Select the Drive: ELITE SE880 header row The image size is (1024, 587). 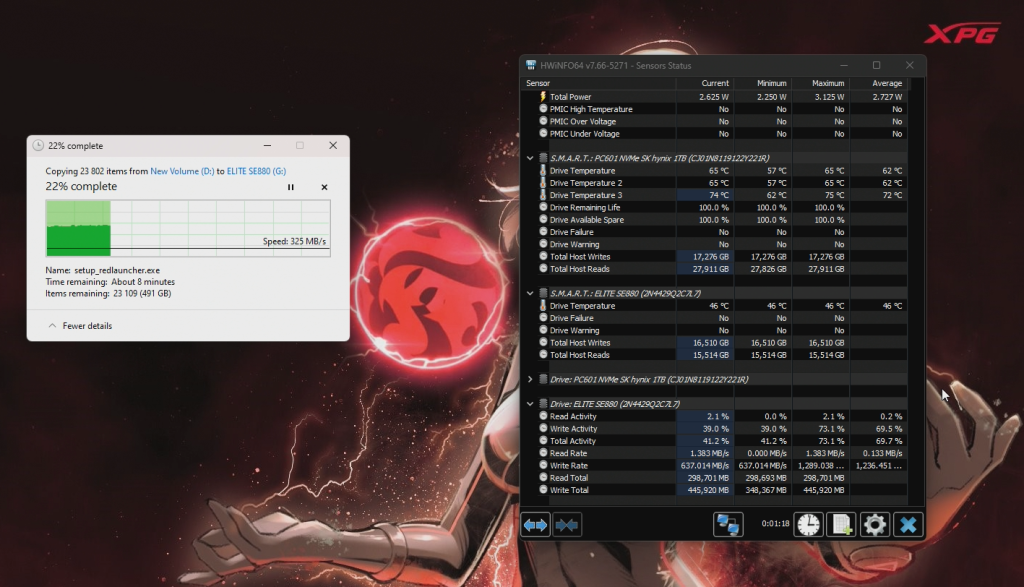point(714,404)
